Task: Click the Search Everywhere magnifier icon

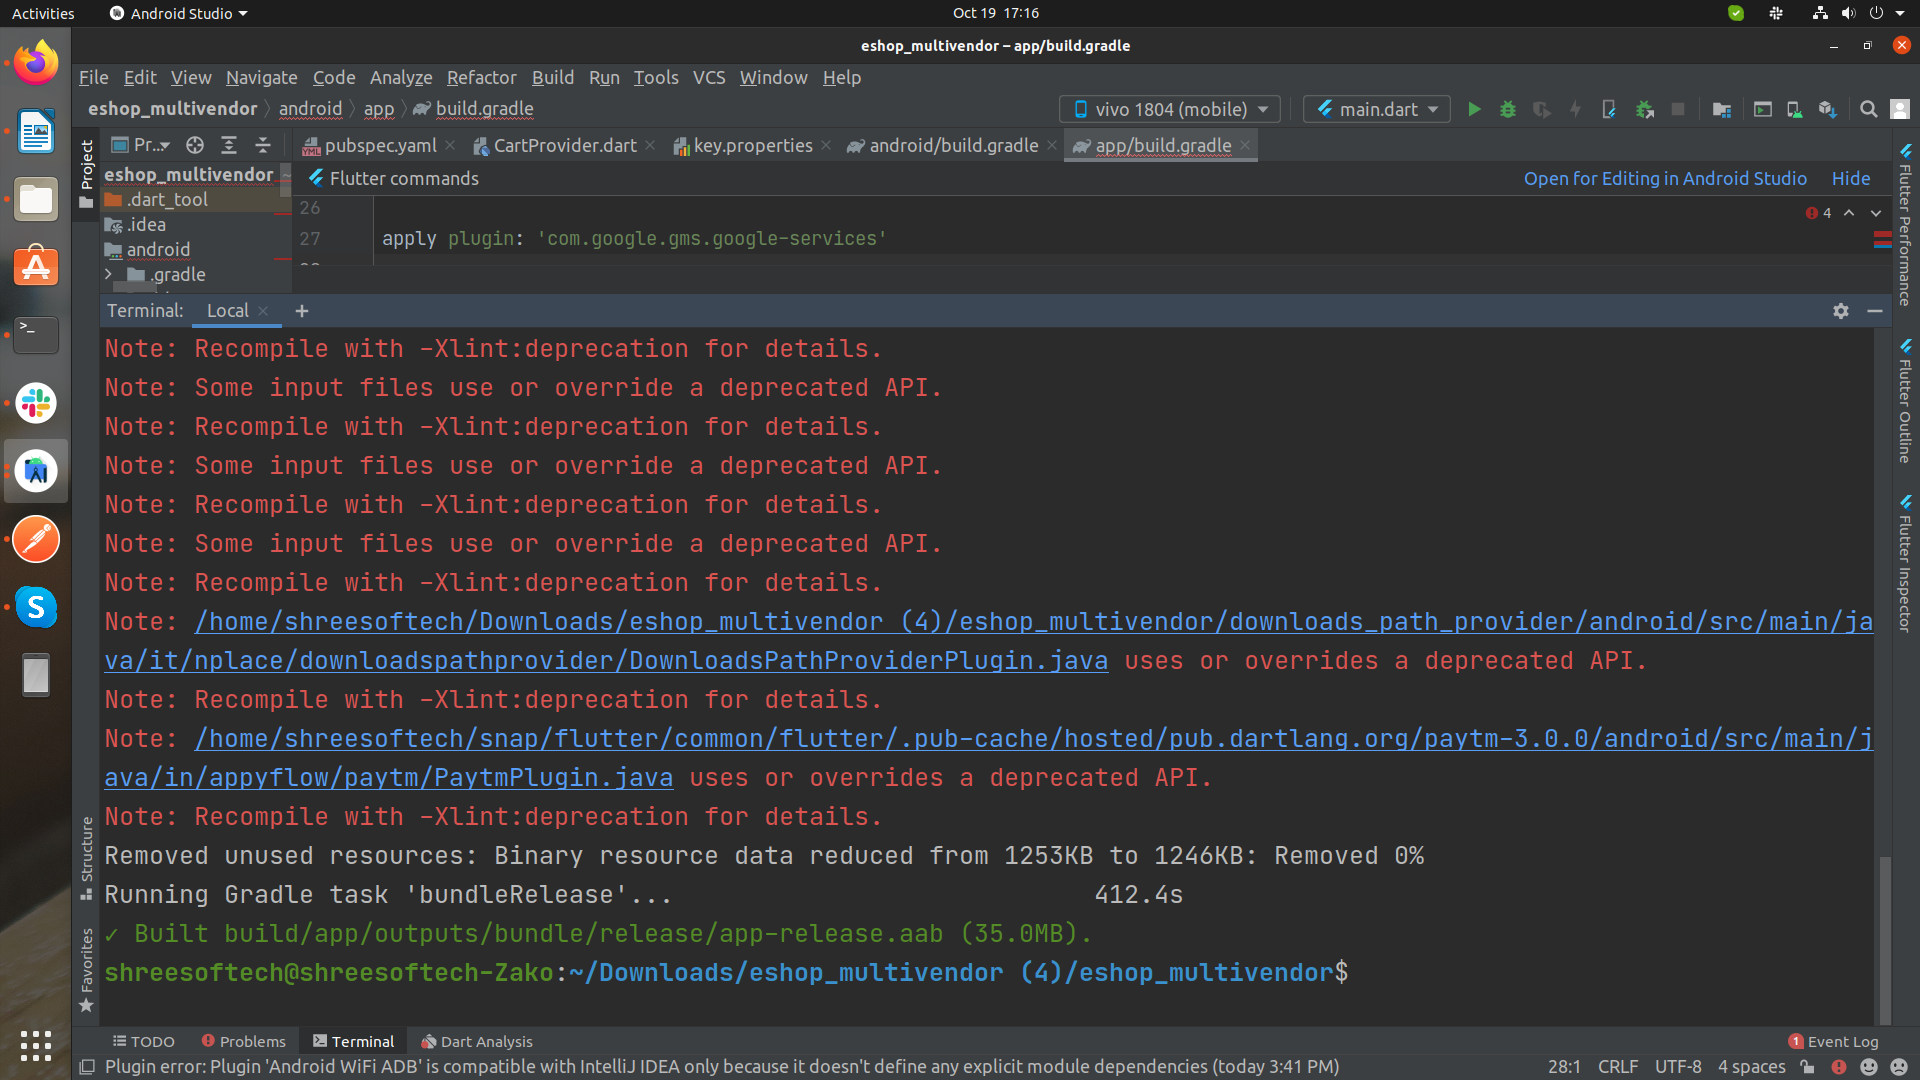Action: click(1868, 109)
